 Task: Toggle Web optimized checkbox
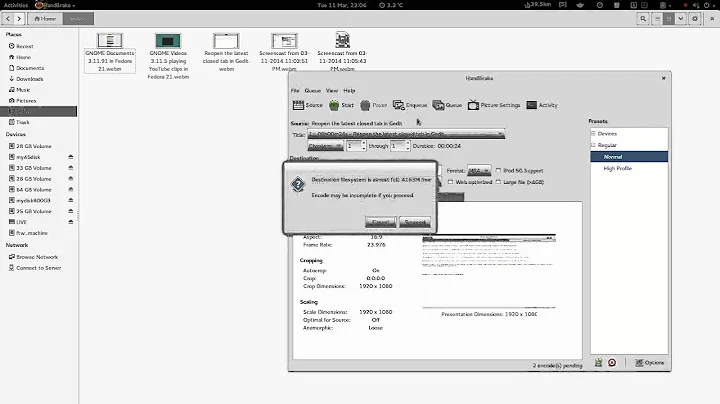click(450, 182)
